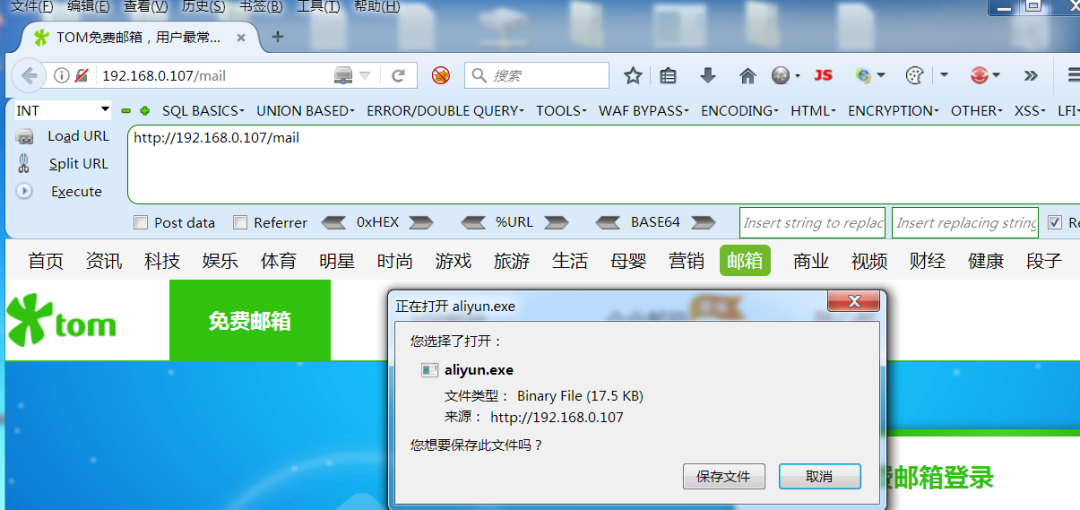The image size is (1080, 510).
Task: Toggle the checked box after replacing string field
Action: coord(1055,223)
